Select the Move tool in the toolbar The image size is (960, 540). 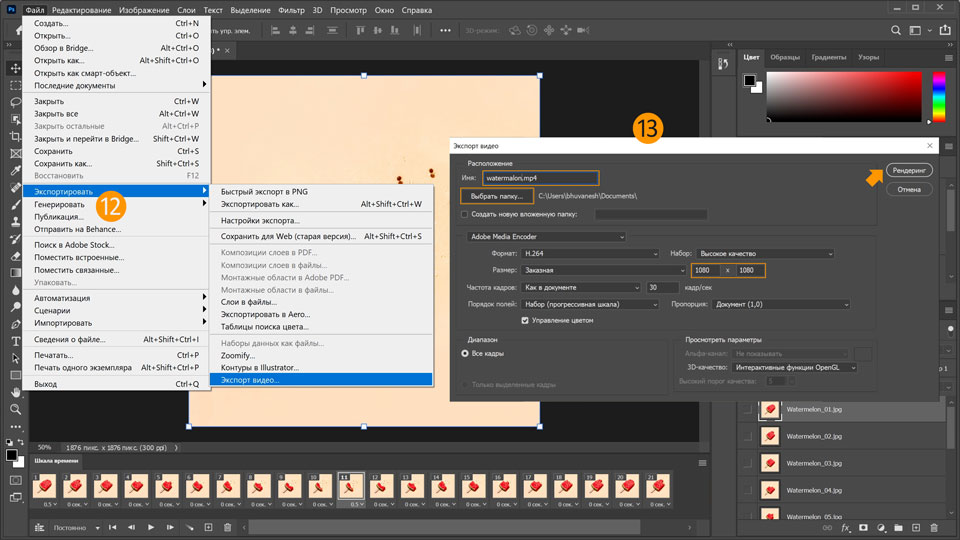point(16,68)
